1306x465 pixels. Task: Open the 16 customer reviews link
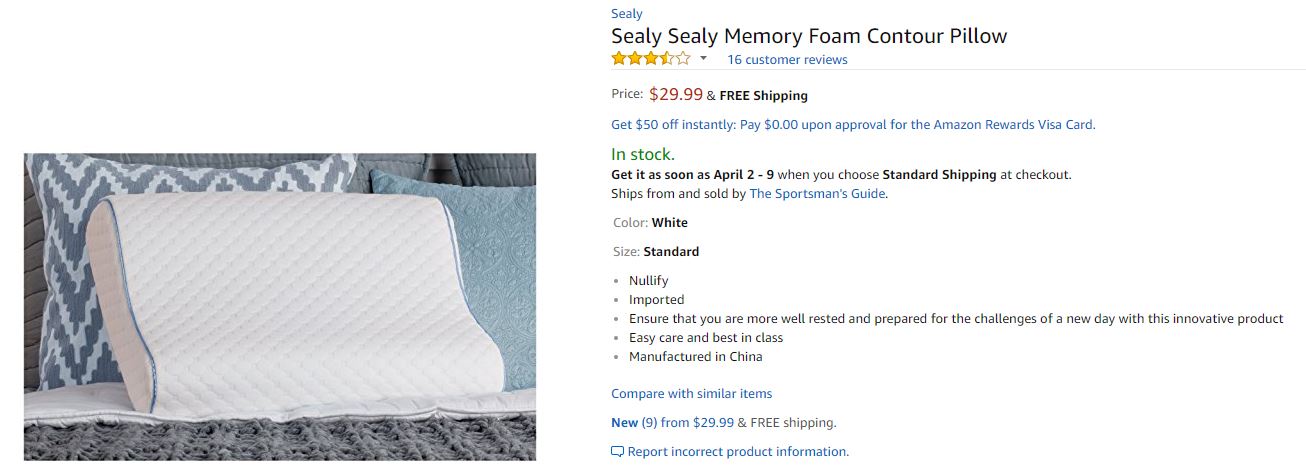(x=787, y=60)
